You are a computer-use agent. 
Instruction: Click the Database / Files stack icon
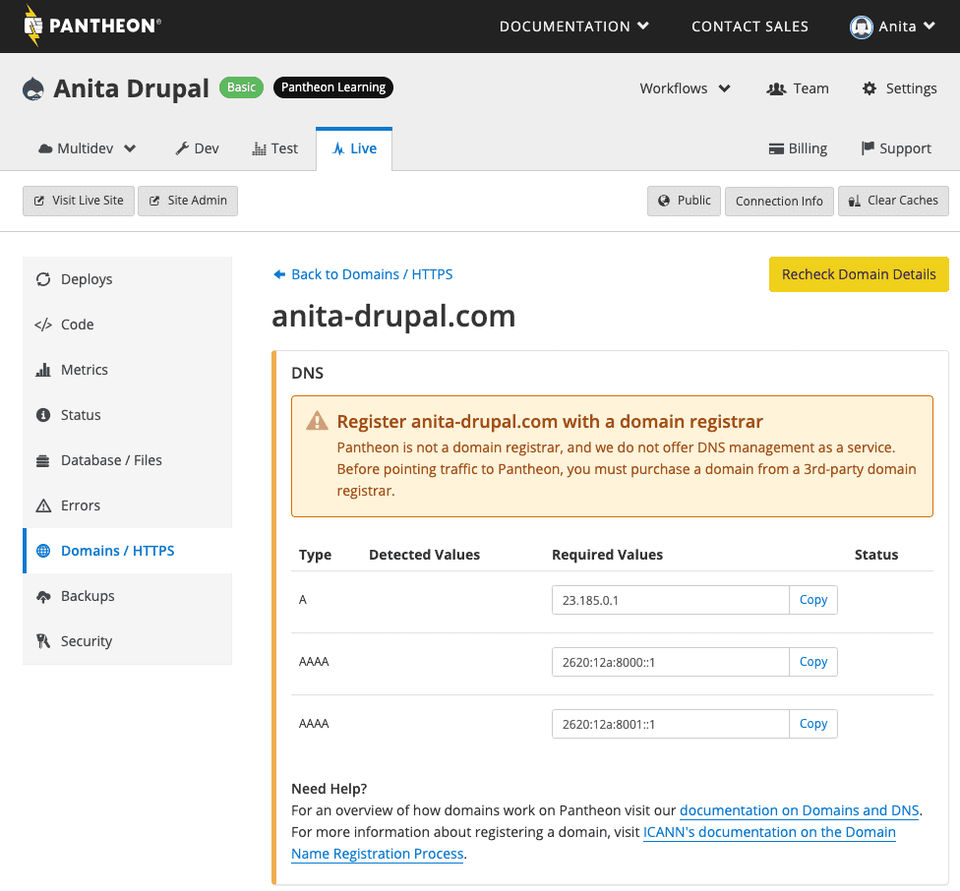tap(43, 461)
